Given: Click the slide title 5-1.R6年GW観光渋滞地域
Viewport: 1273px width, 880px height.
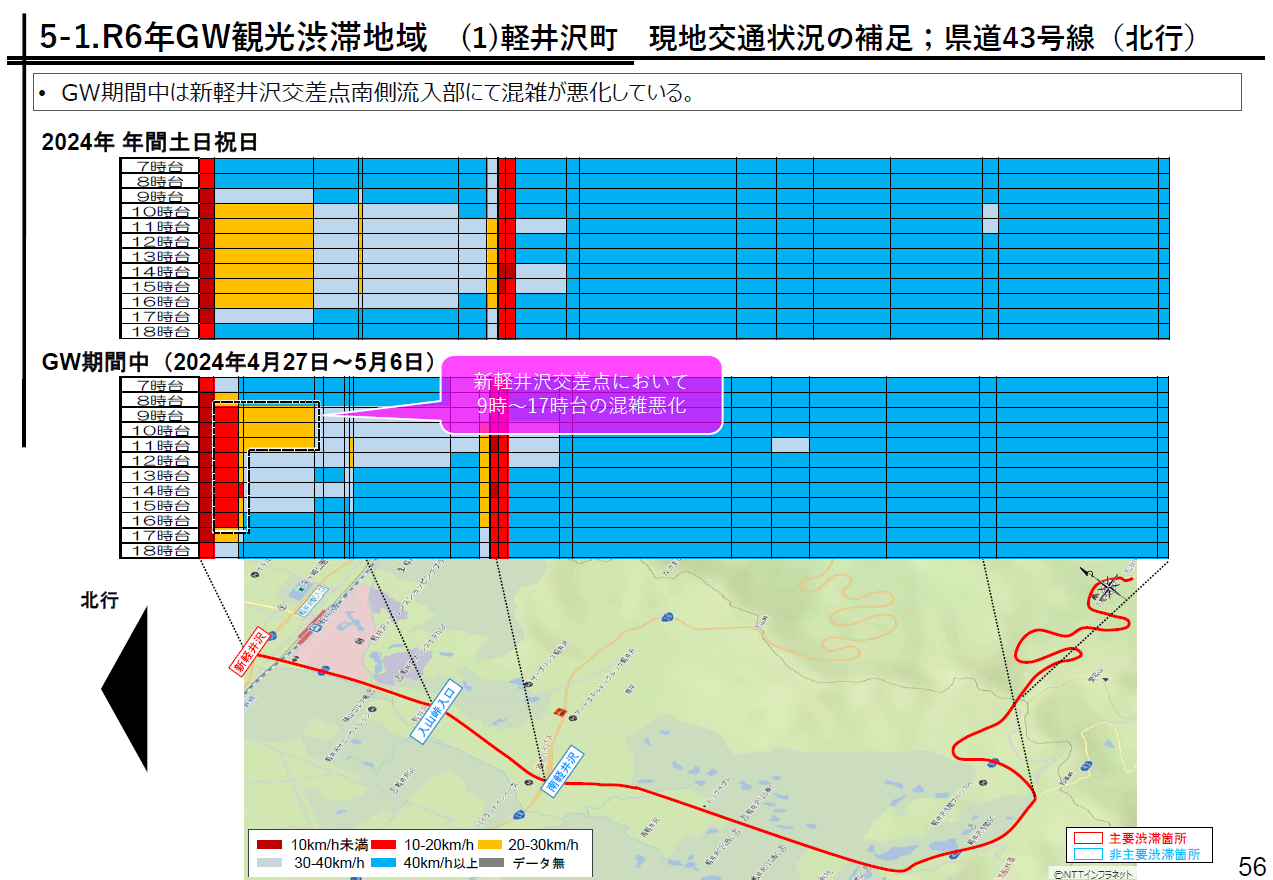Looking at the screenshot, I should 234,39.
